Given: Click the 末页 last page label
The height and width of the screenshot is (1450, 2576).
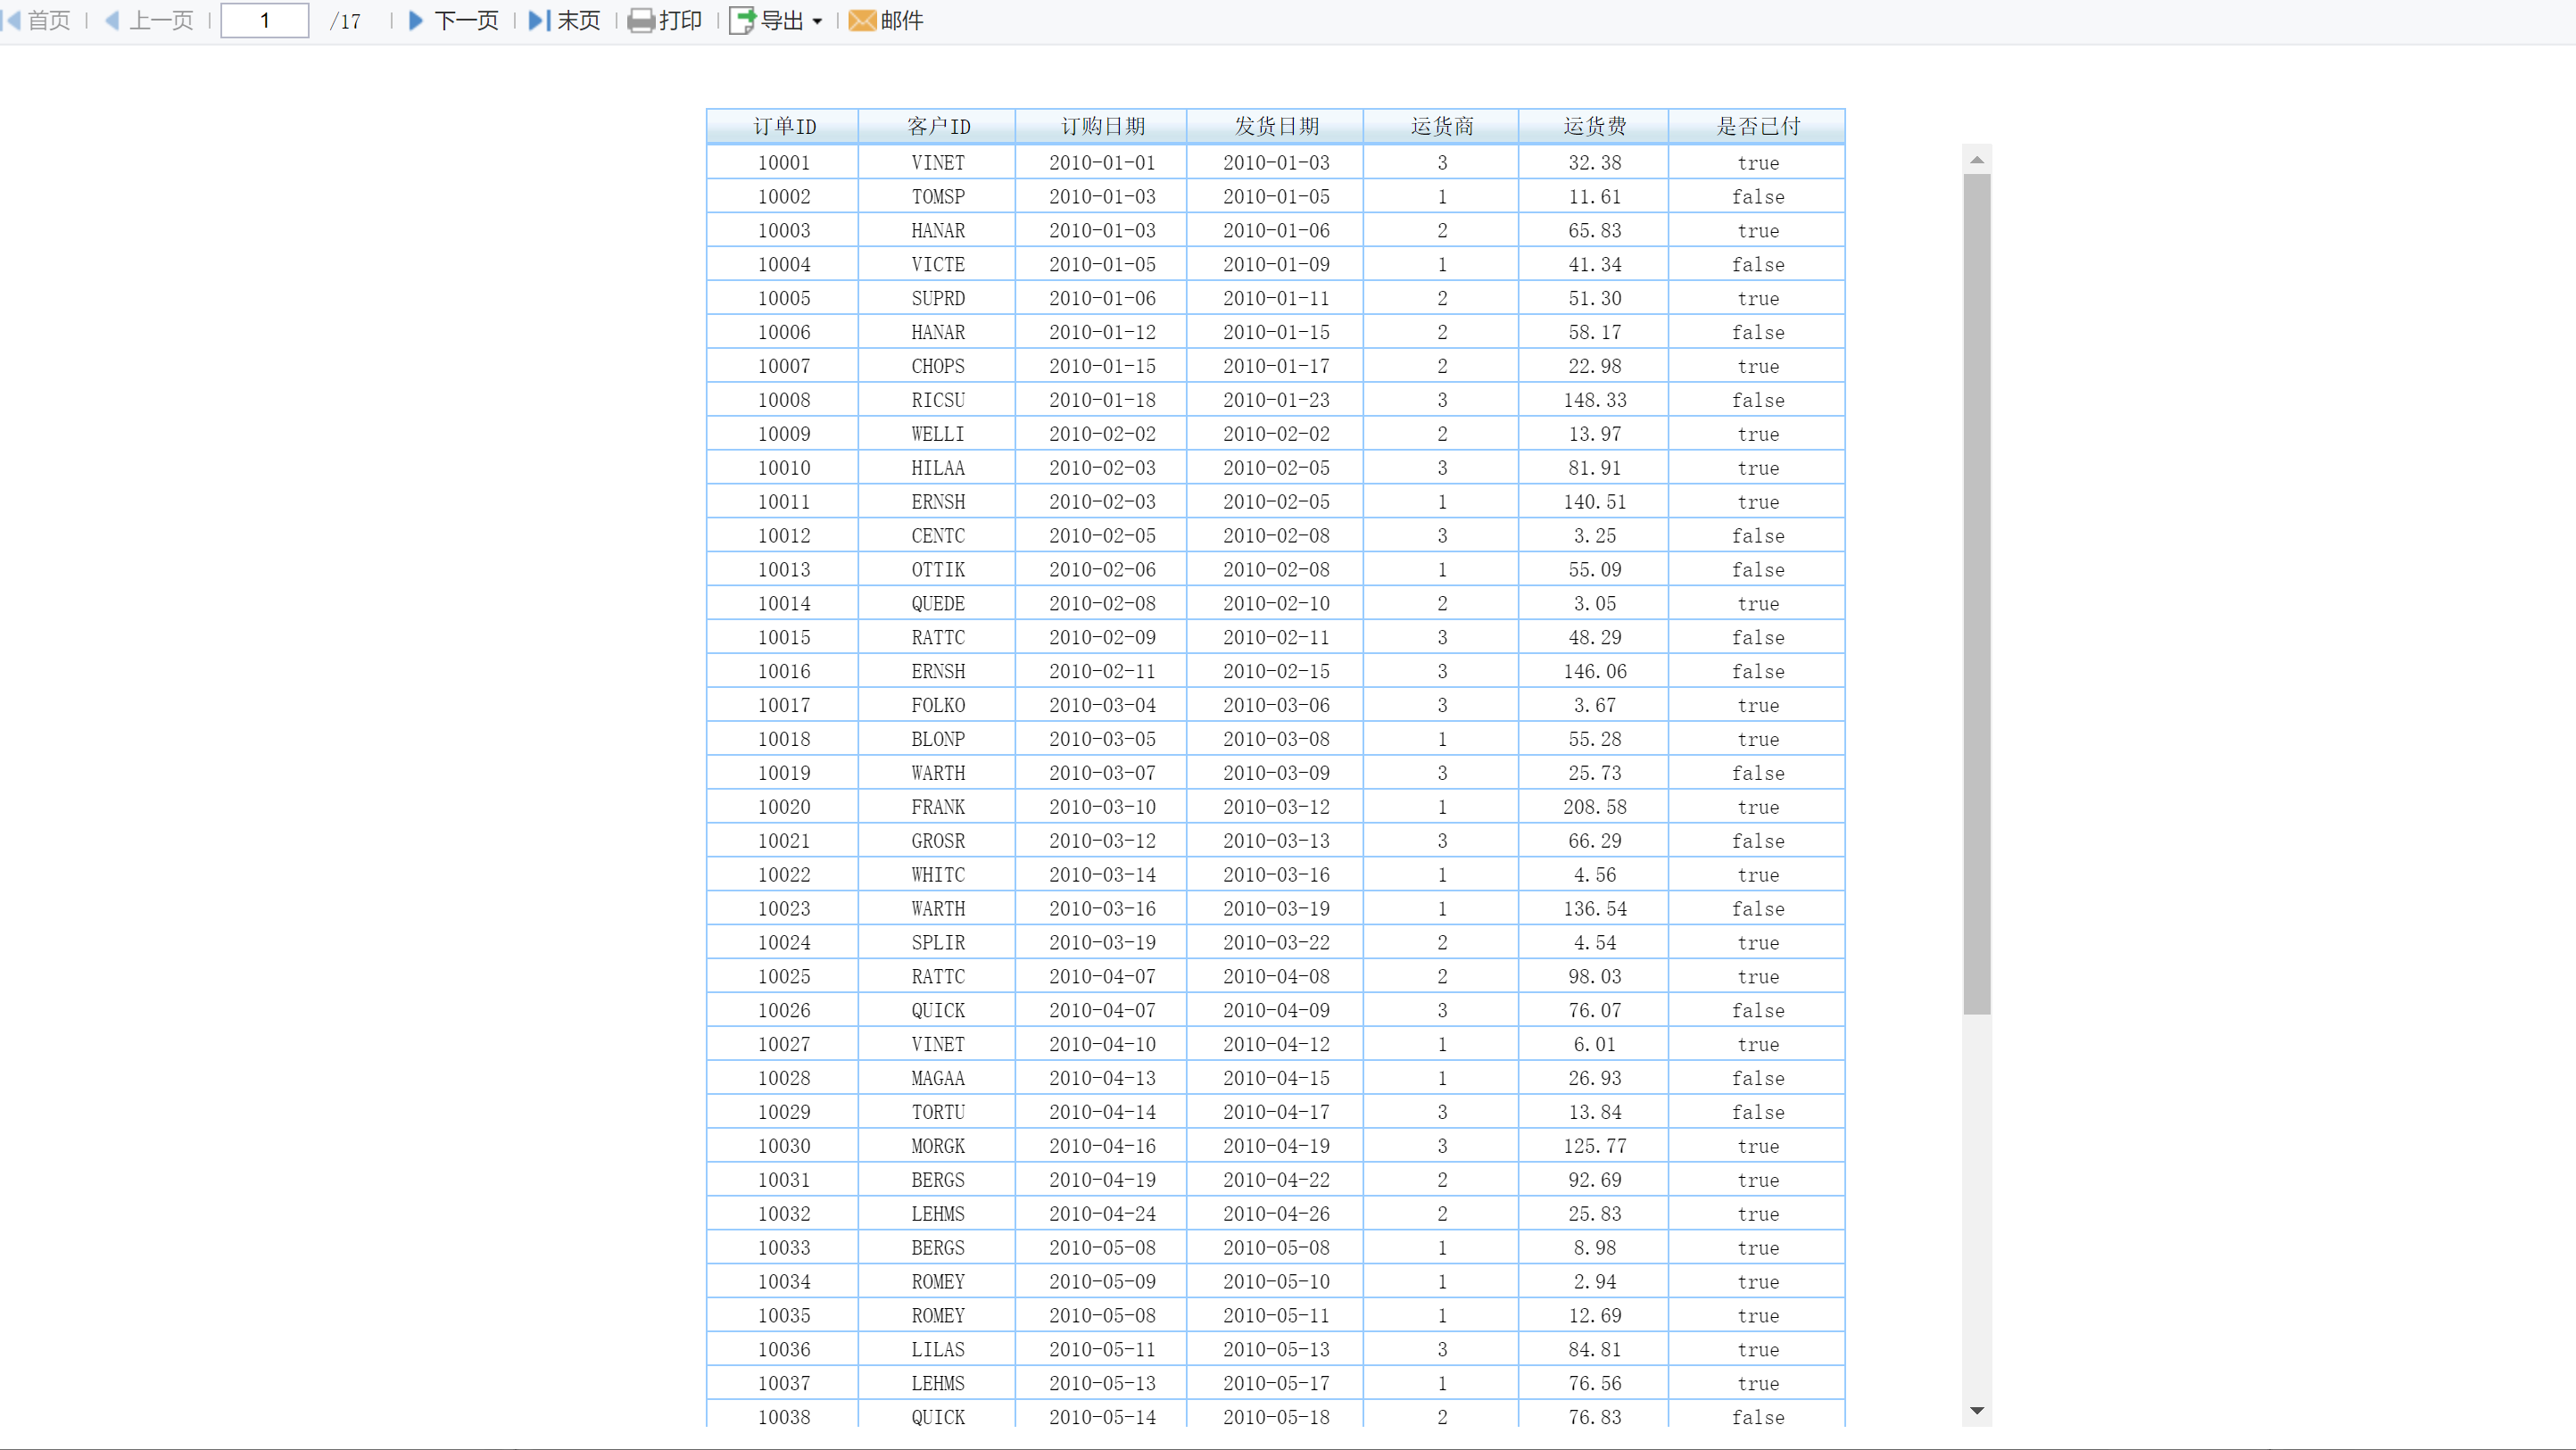Looking at the screenshot, I should point(579,21).
